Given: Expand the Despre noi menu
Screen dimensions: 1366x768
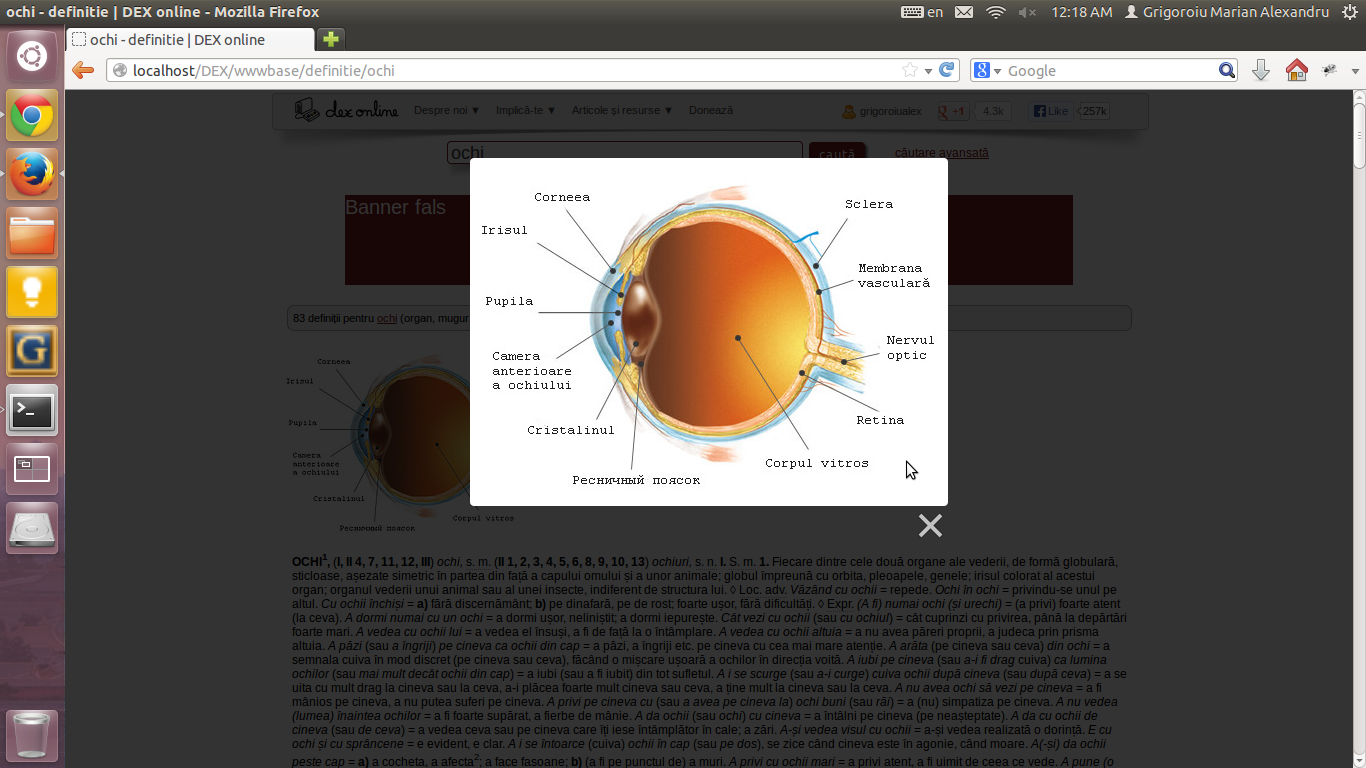Looking at the screenshot, I should pos(447,110).
